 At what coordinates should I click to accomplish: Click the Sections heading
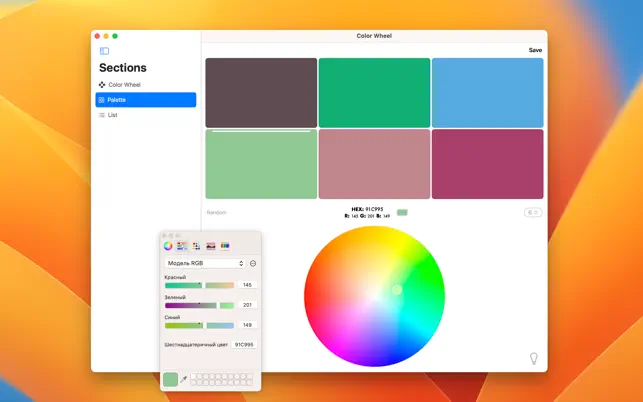click(x=123, y=68)
